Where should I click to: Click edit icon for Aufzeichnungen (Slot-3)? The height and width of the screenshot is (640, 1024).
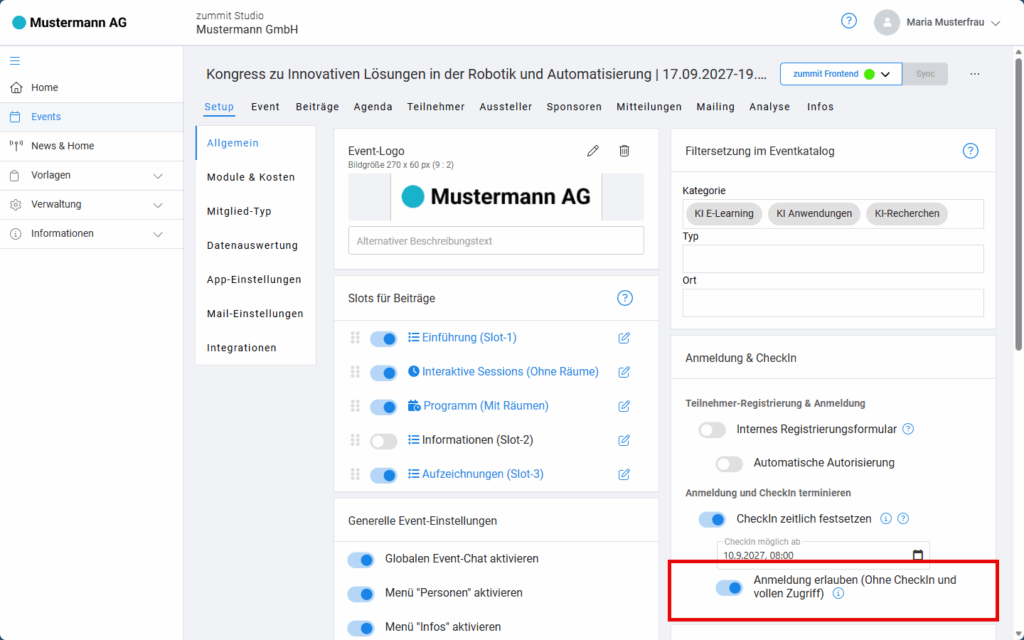pos(624,474)
